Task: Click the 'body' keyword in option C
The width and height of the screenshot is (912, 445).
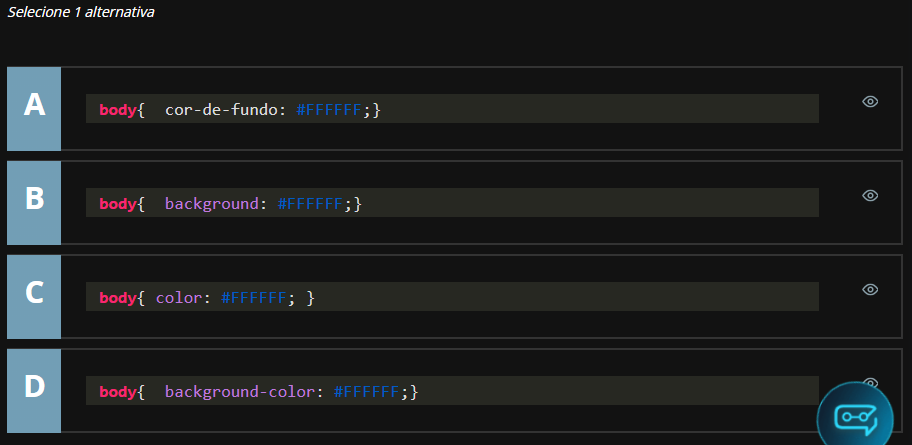Action: (x=118, y=297)
